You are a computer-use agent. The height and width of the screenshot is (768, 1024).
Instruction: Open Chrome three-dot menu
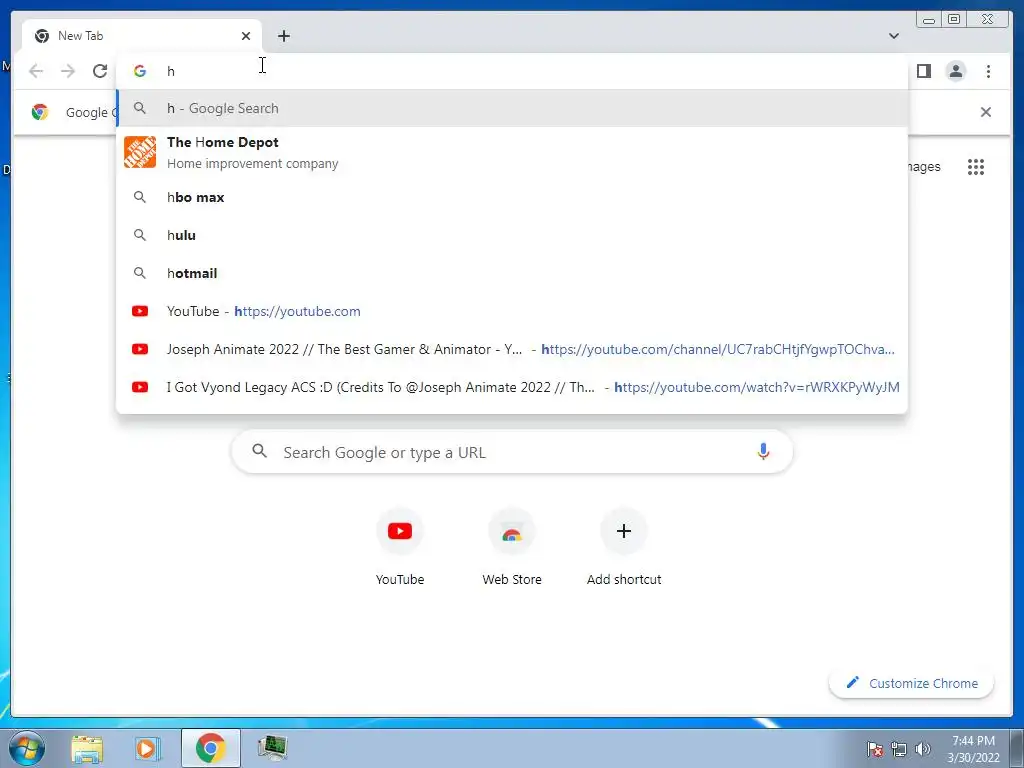(988, 71)
